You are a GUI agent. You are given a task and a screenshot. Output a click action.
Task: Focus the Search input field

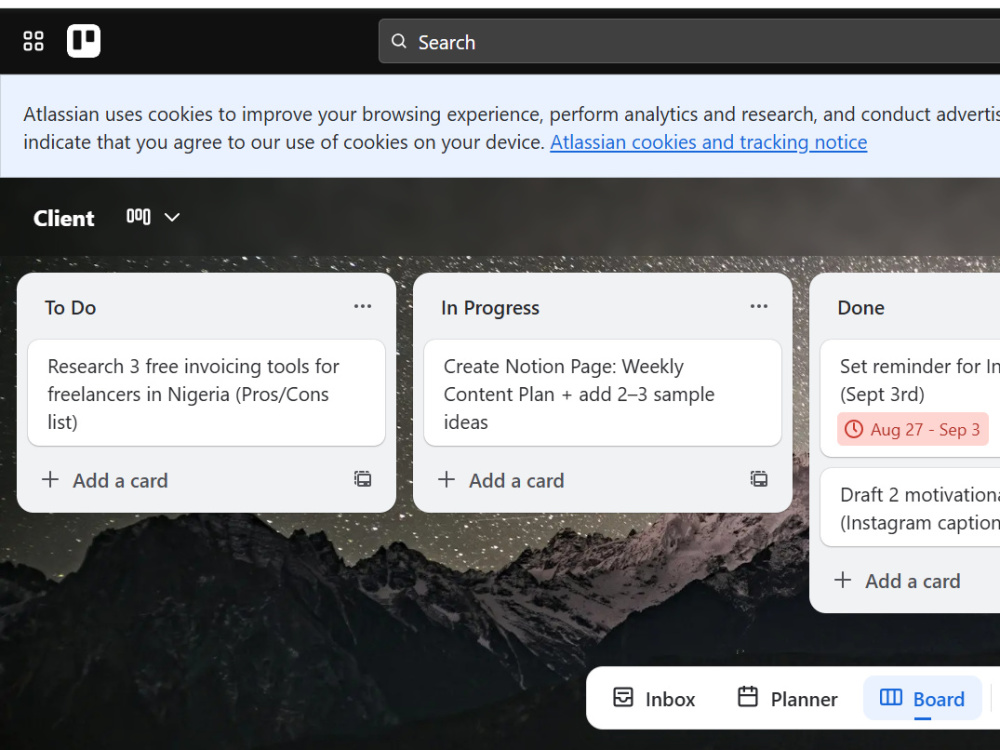689,41
